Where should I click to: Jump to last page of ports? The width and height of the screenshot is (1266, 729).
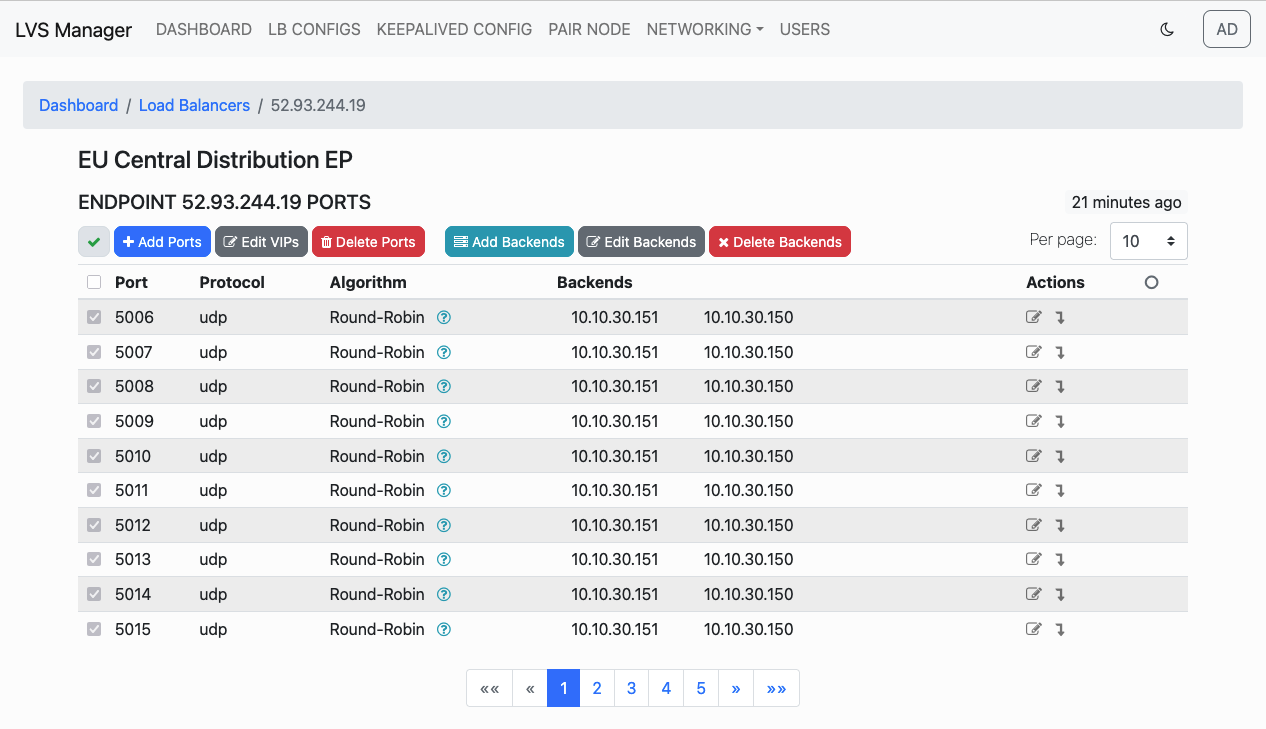click(776, 688)
